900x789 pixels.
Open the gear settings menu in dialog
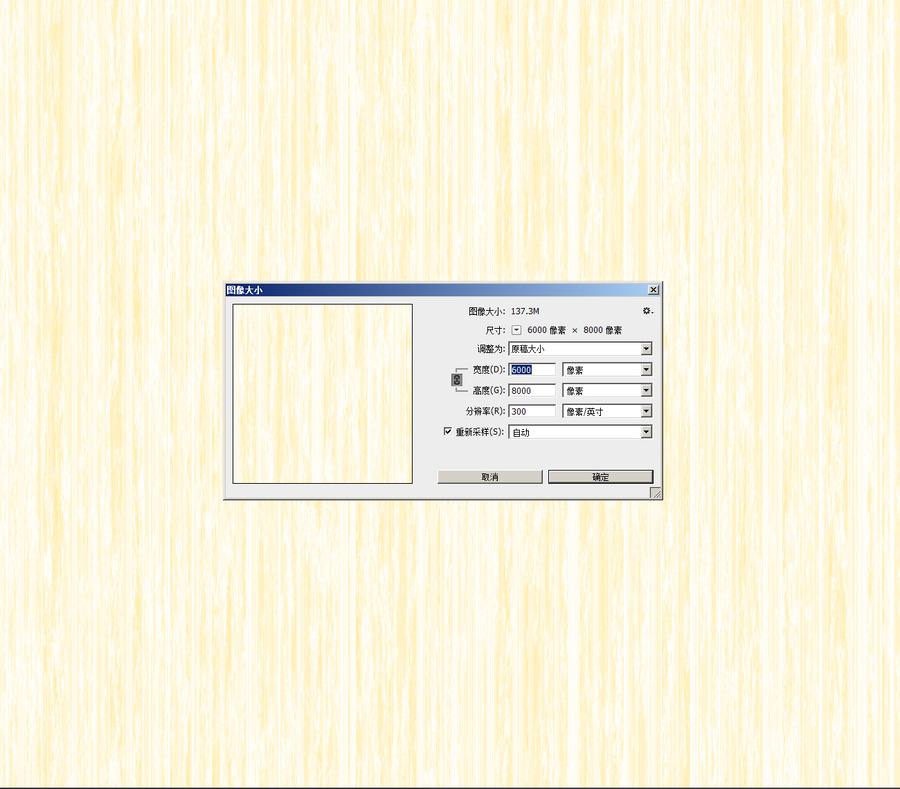click(x=647, y=311)
